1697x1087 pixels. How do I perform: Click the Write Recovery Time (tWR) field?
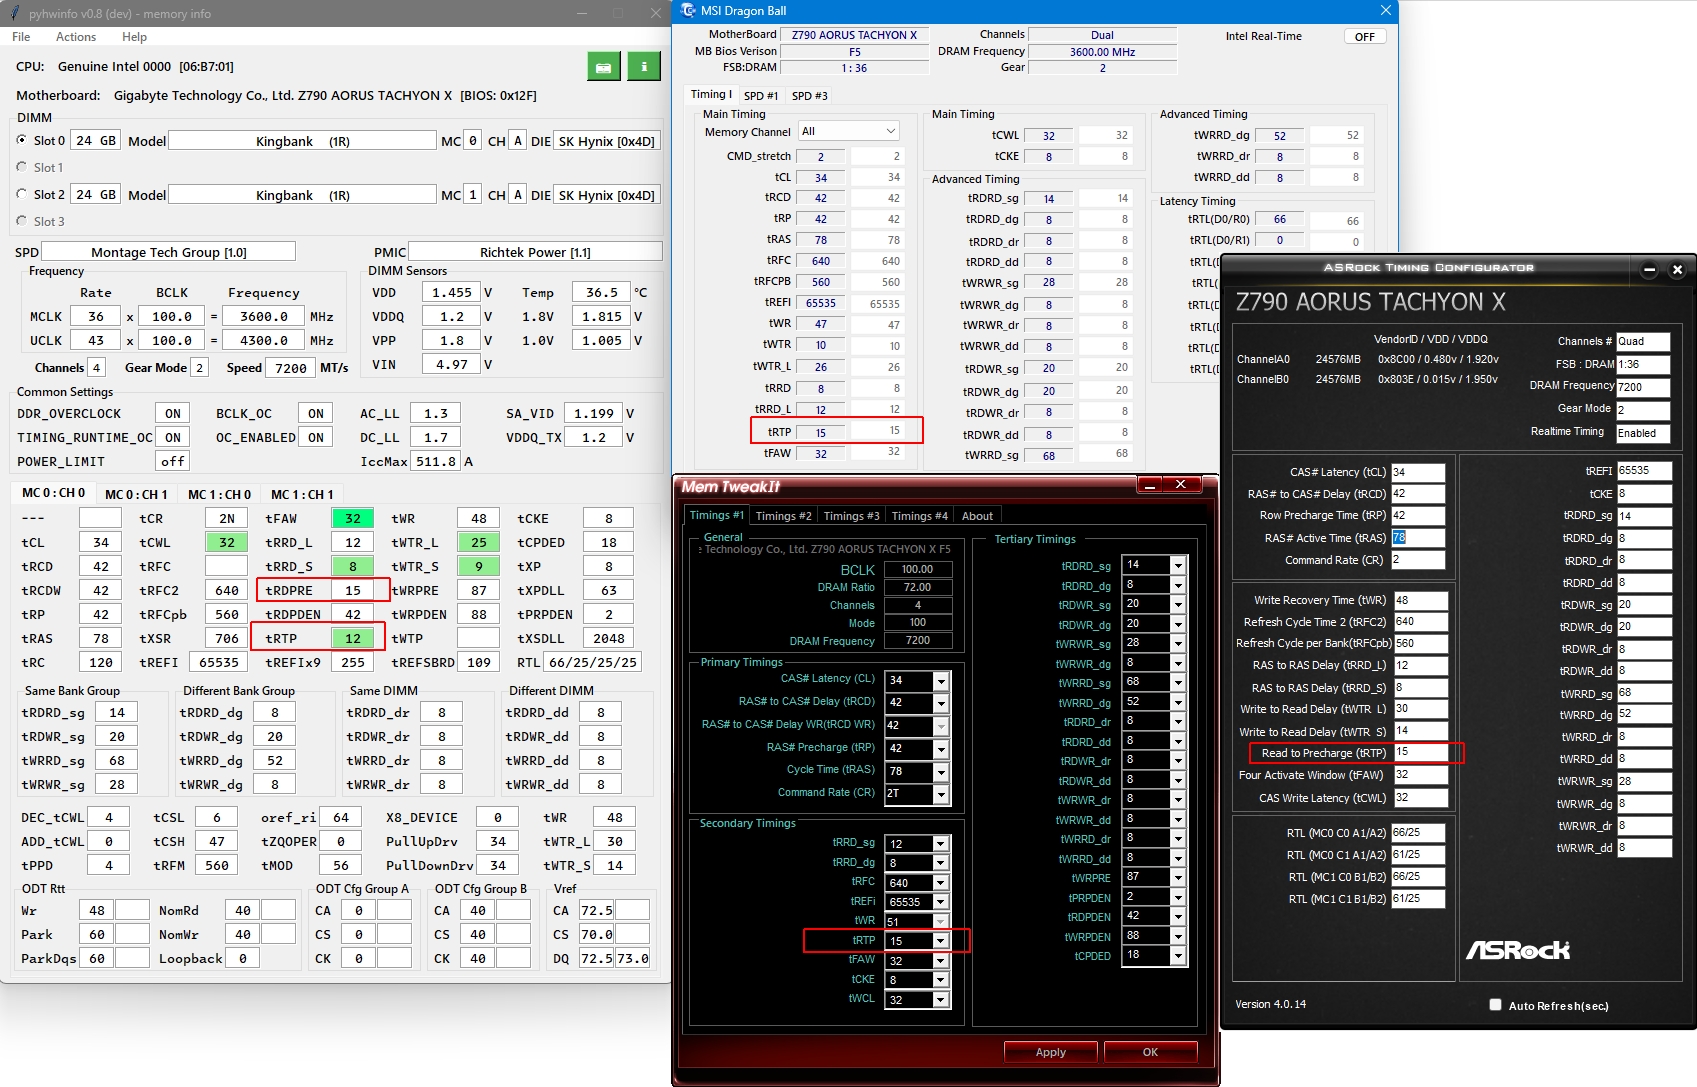pos(1420,601)
